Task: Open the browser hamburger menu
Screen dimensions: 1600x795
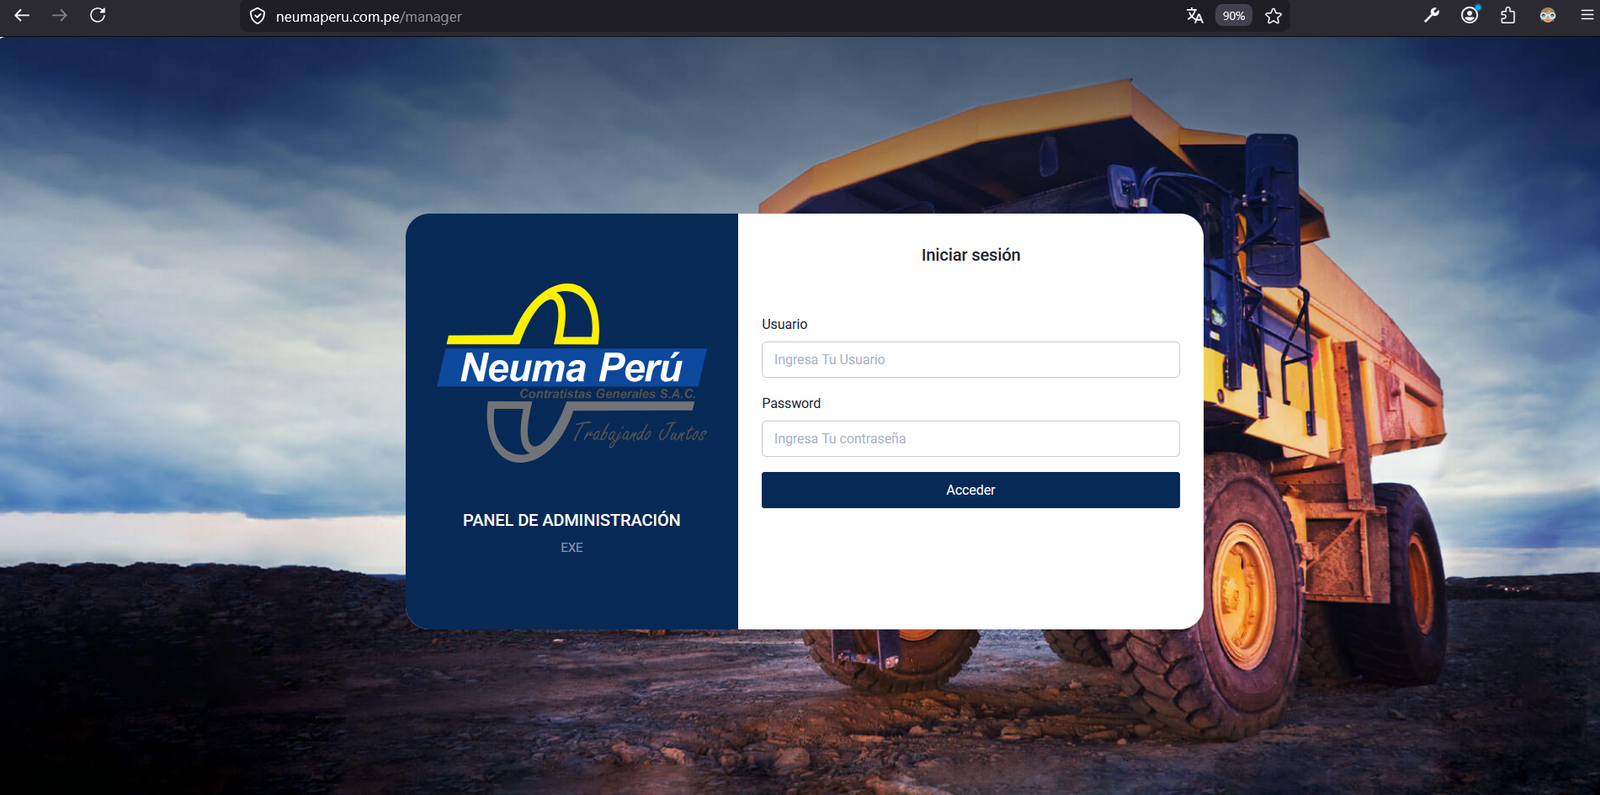Action: pos(1587,16)
